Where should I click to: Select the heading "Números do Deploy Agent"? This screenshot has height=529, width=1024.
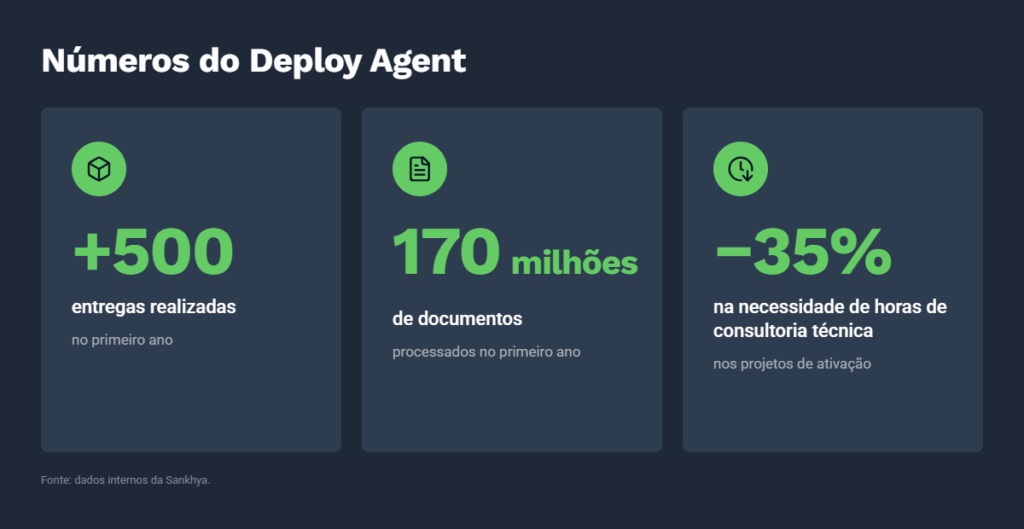pos(253,61)
